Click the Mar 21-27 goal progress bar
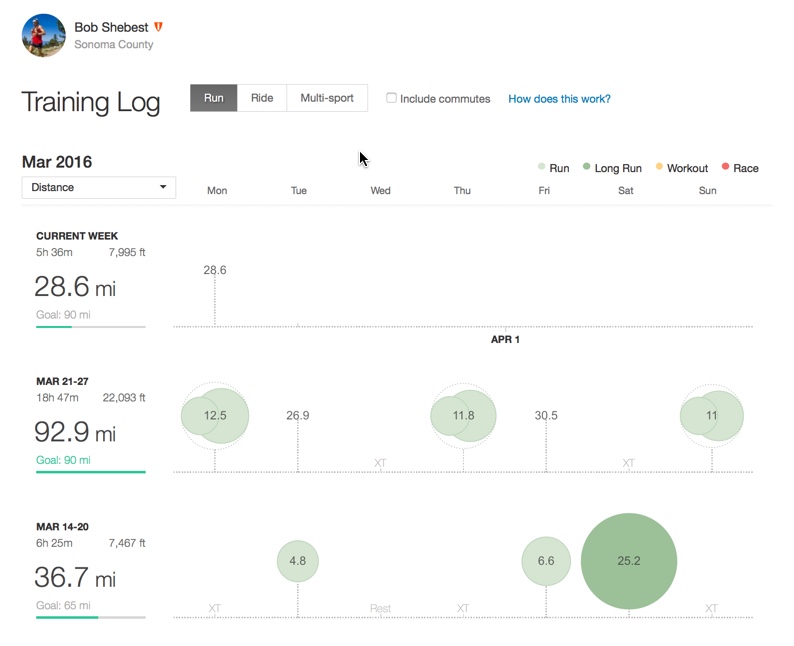 click(x=91, y=471)
